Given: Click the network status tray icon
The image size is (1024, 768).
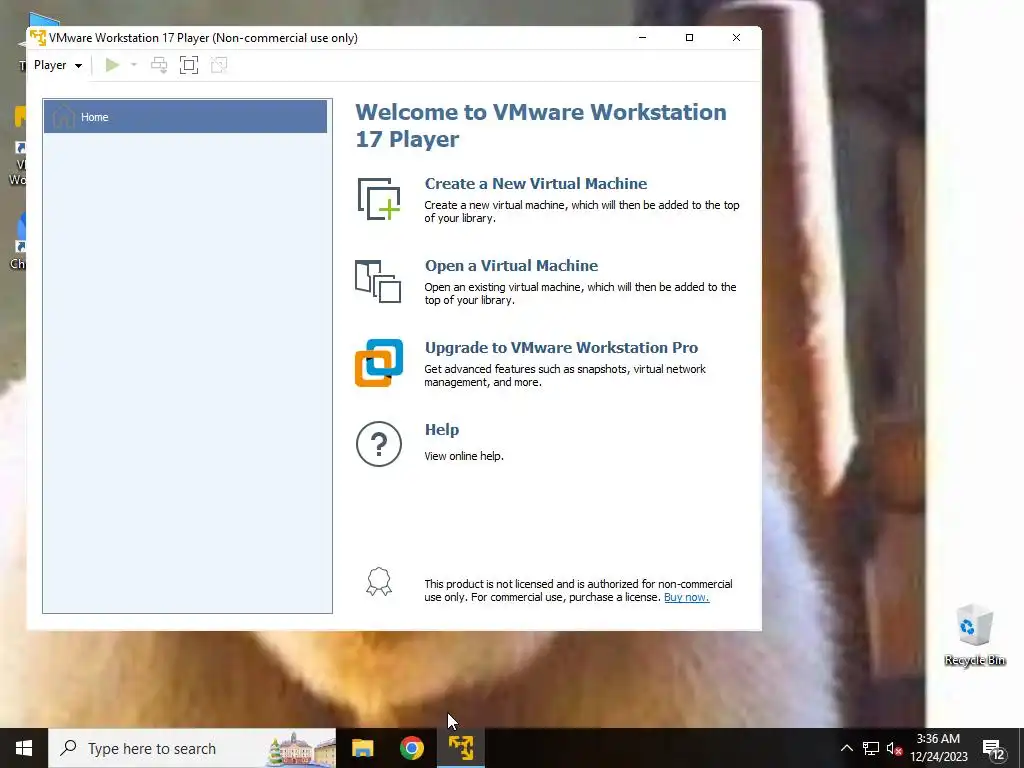Looking at the screenshot, I should tap(871, 748).
